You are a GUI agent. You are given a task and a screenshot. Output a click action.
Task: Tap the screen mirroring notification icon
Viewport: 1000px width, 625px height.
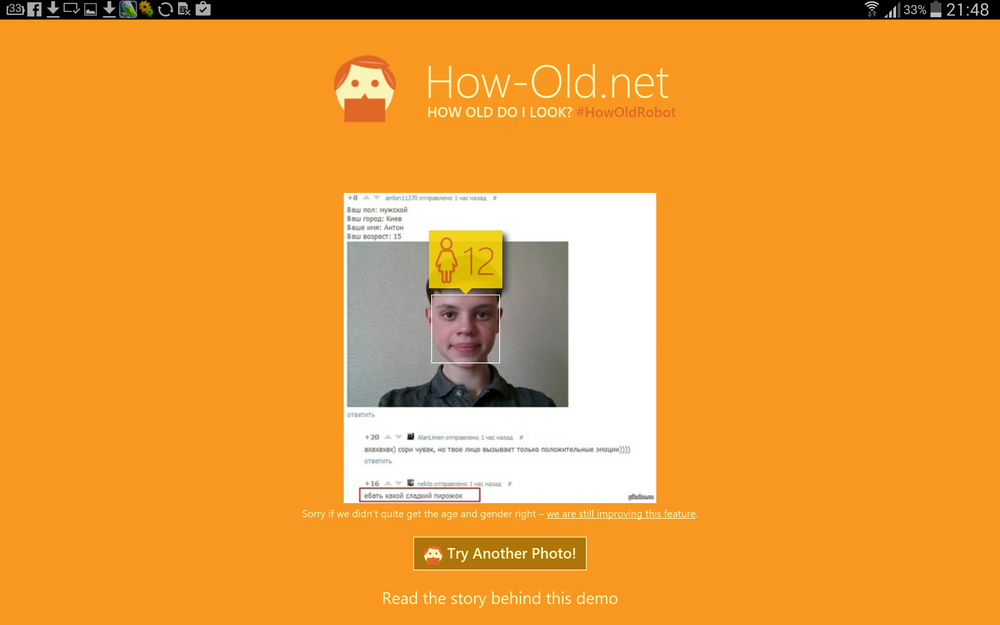click(71, 10)
